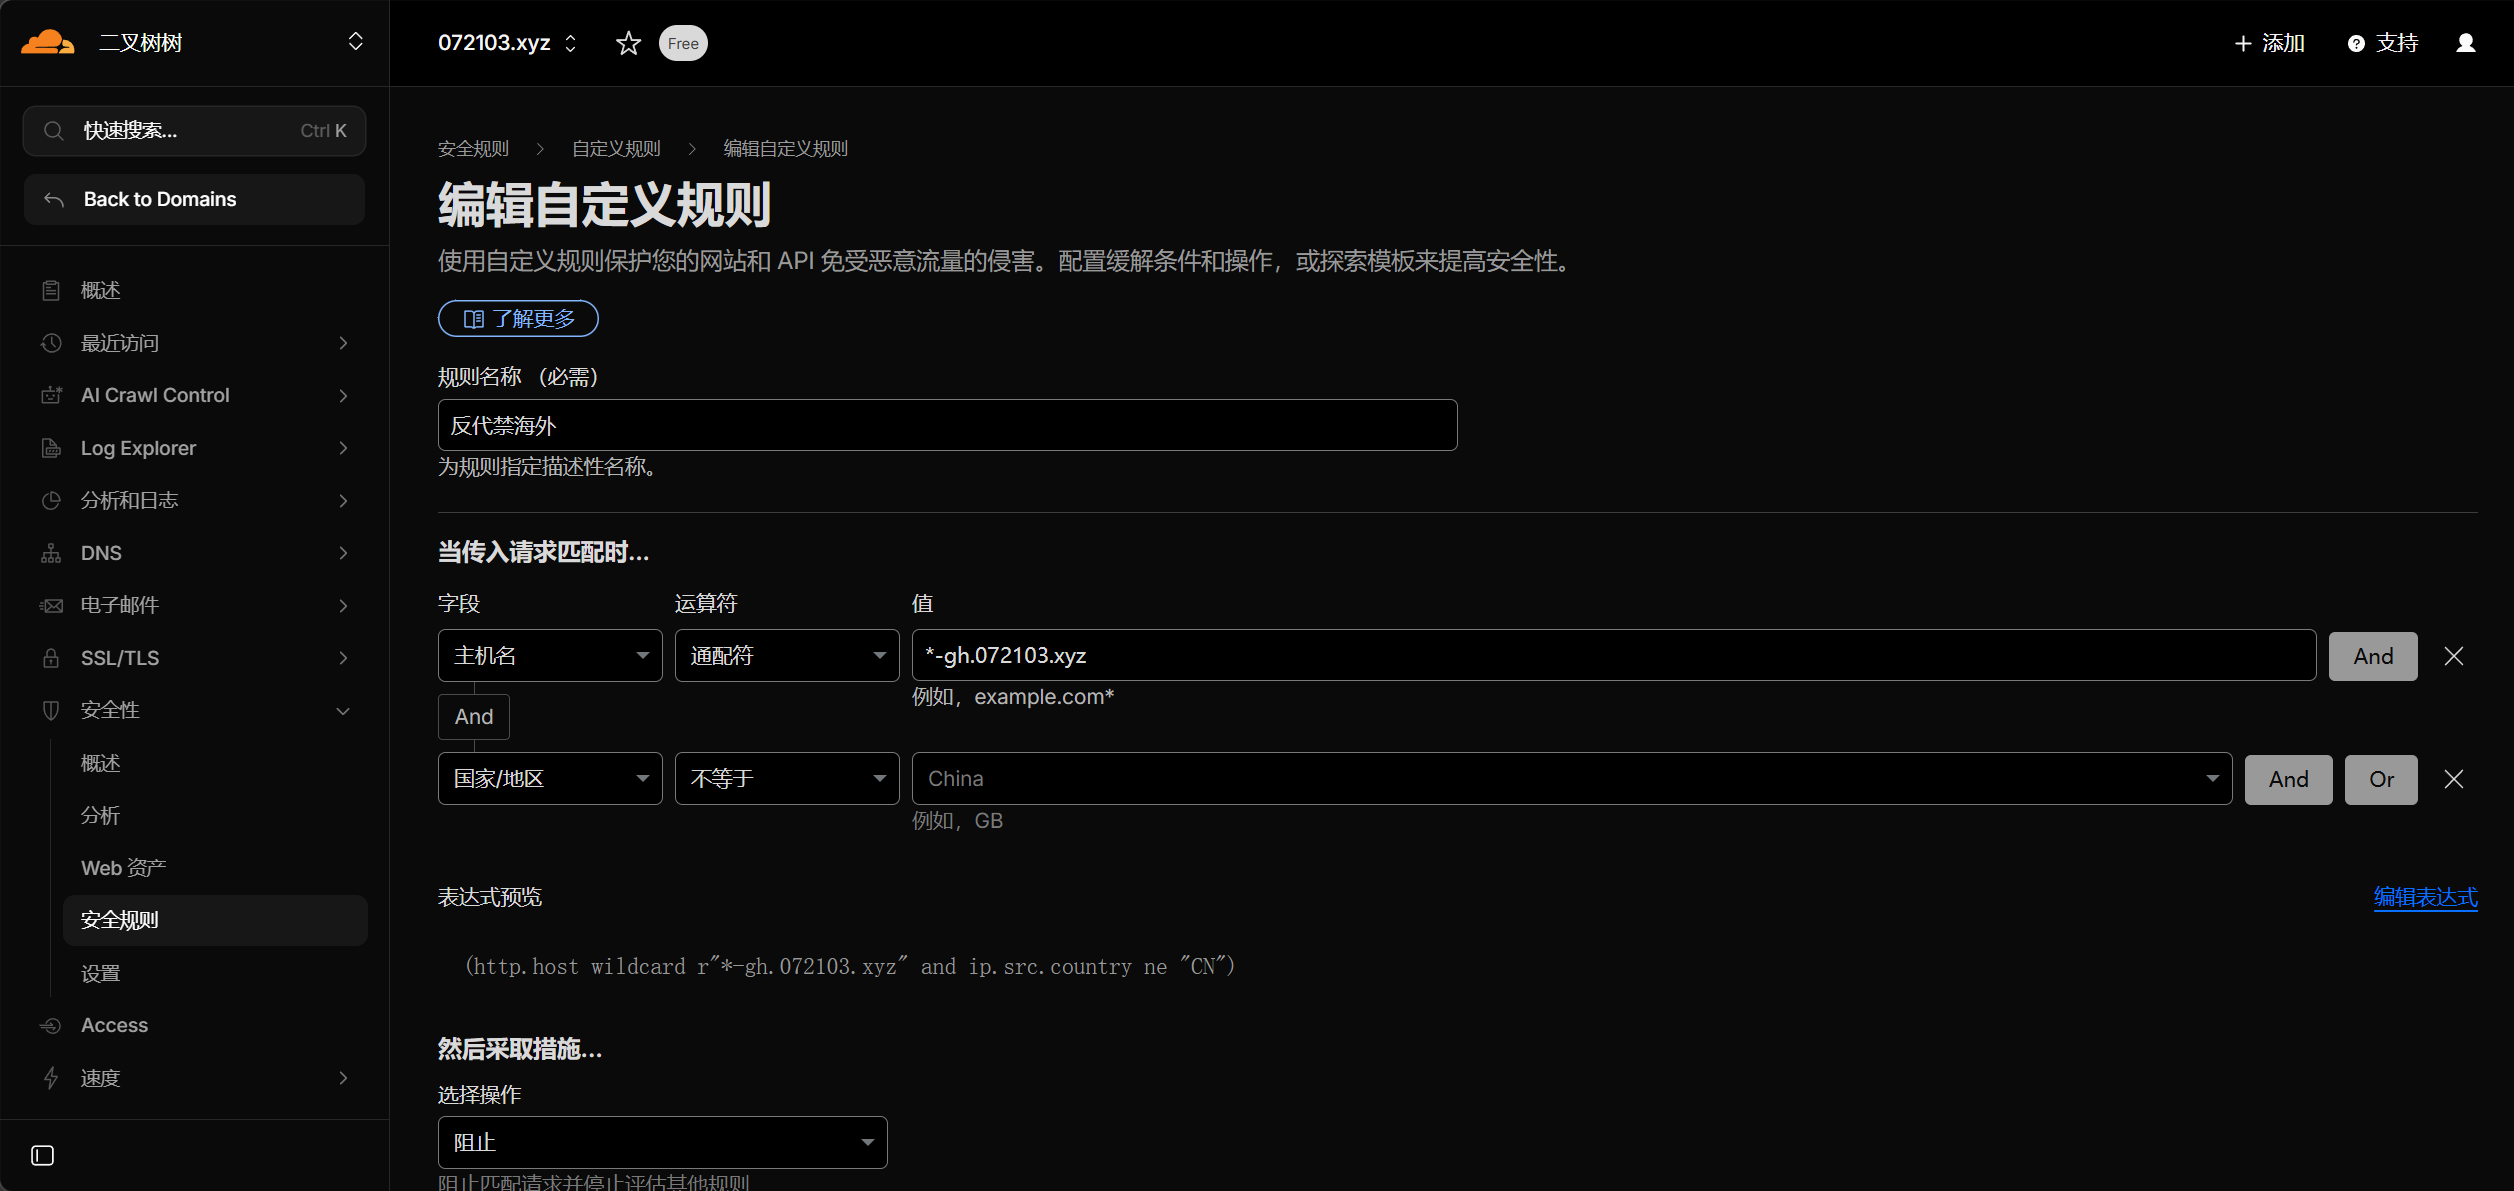Delete the country condition row

click(2453, 779)
